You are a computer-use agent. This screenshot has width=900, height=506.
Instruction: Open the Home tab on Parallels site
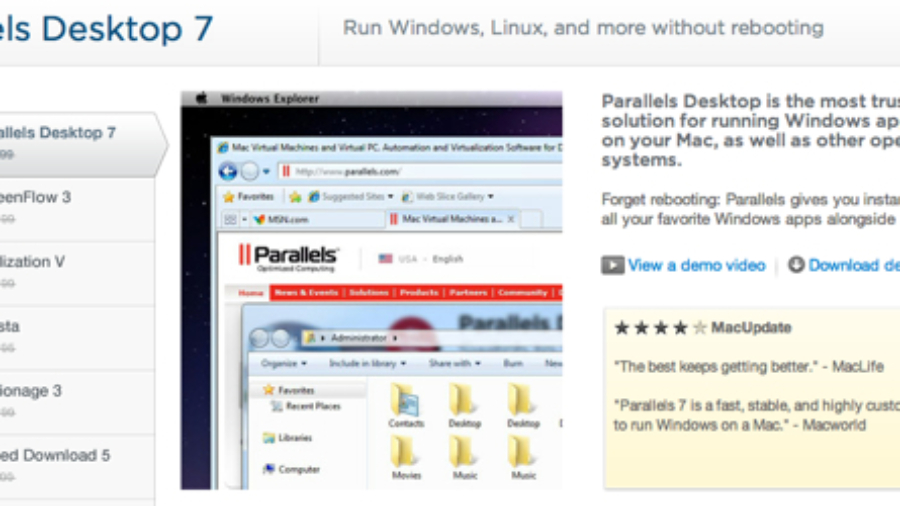(251, 293)
